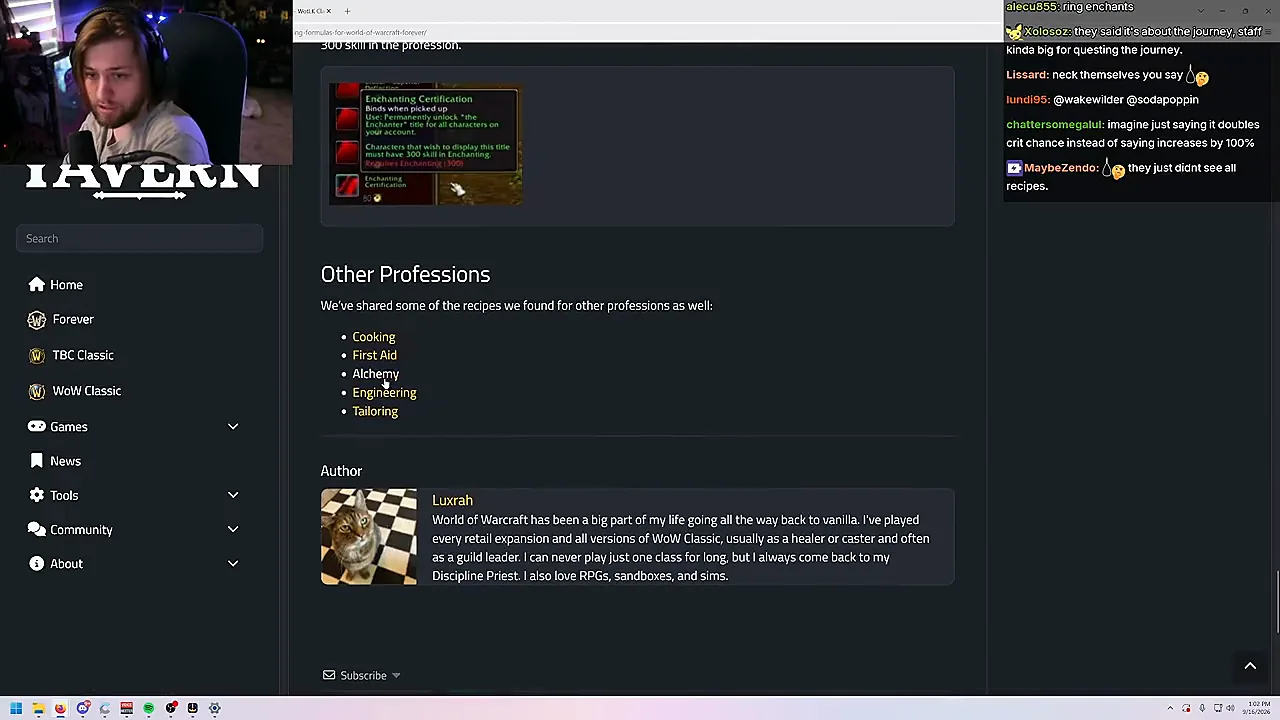Click the Forever emblem icon in sidebar
This screenshot has height=720, width=1280.
37,319
